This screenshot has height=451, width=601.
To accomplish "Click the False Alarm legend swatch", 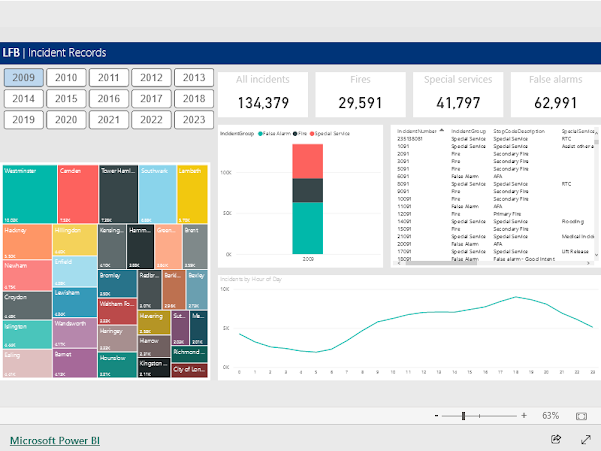I will tap(260, 134).
